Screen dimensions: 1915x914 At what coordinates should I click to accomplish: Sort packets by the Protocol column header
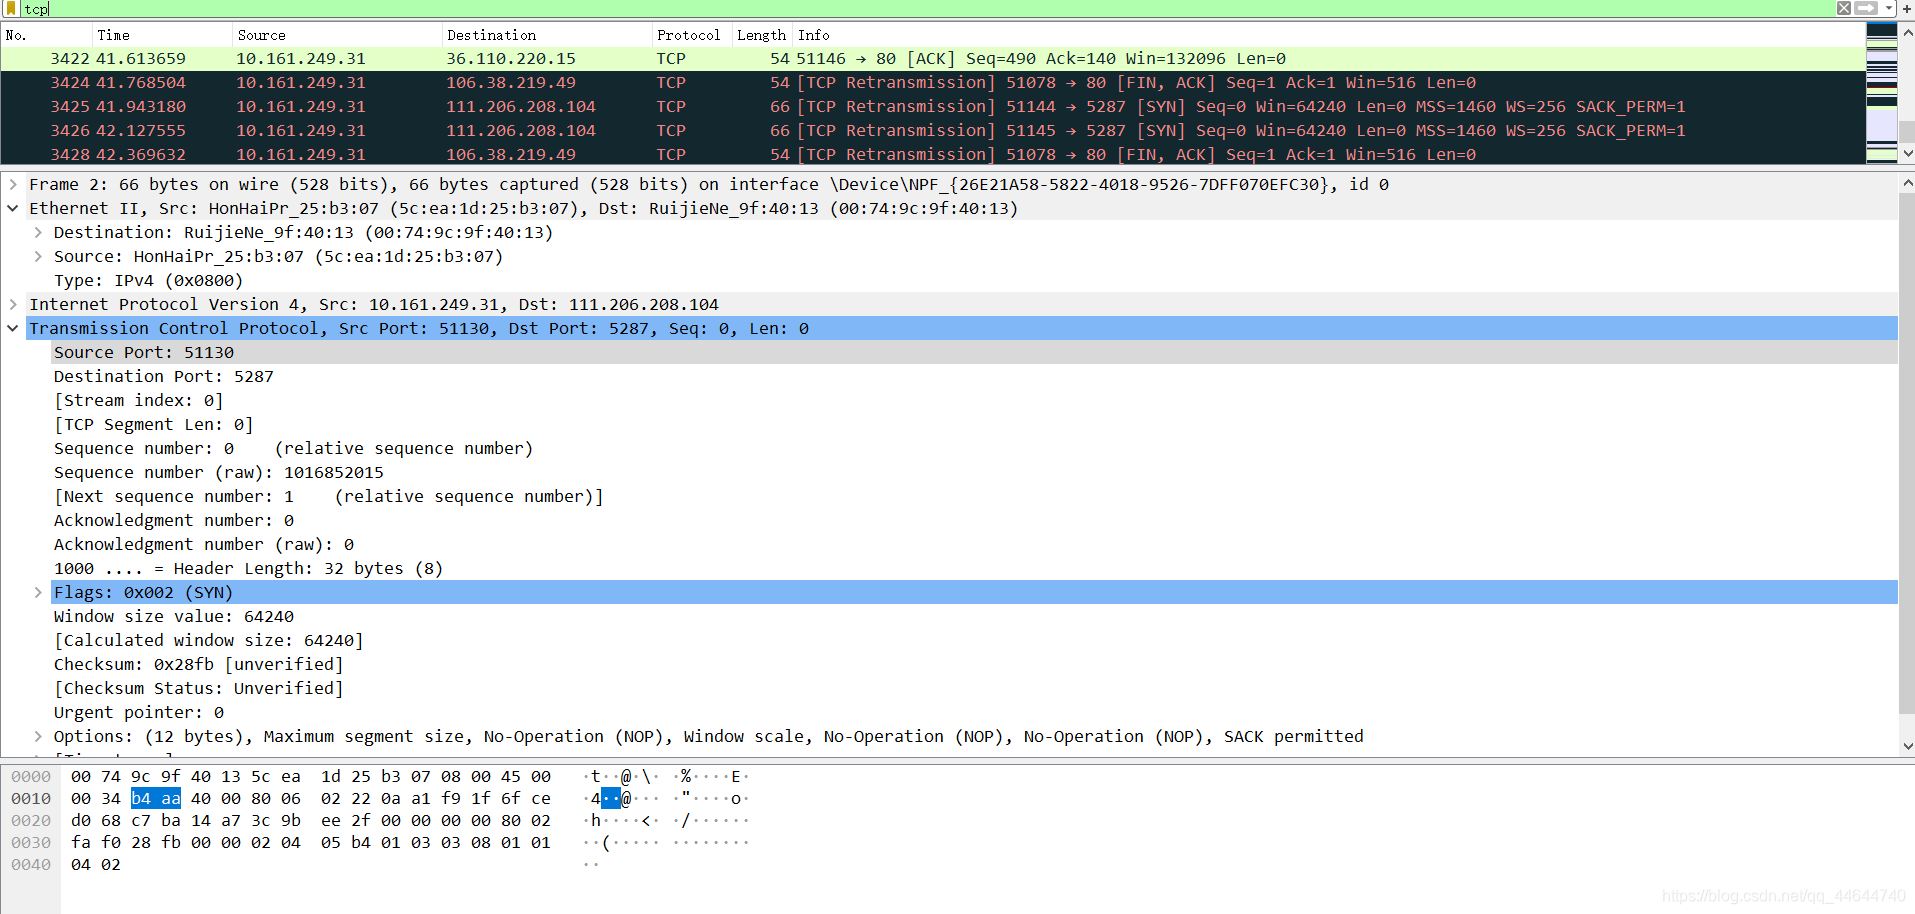point(691,35)
